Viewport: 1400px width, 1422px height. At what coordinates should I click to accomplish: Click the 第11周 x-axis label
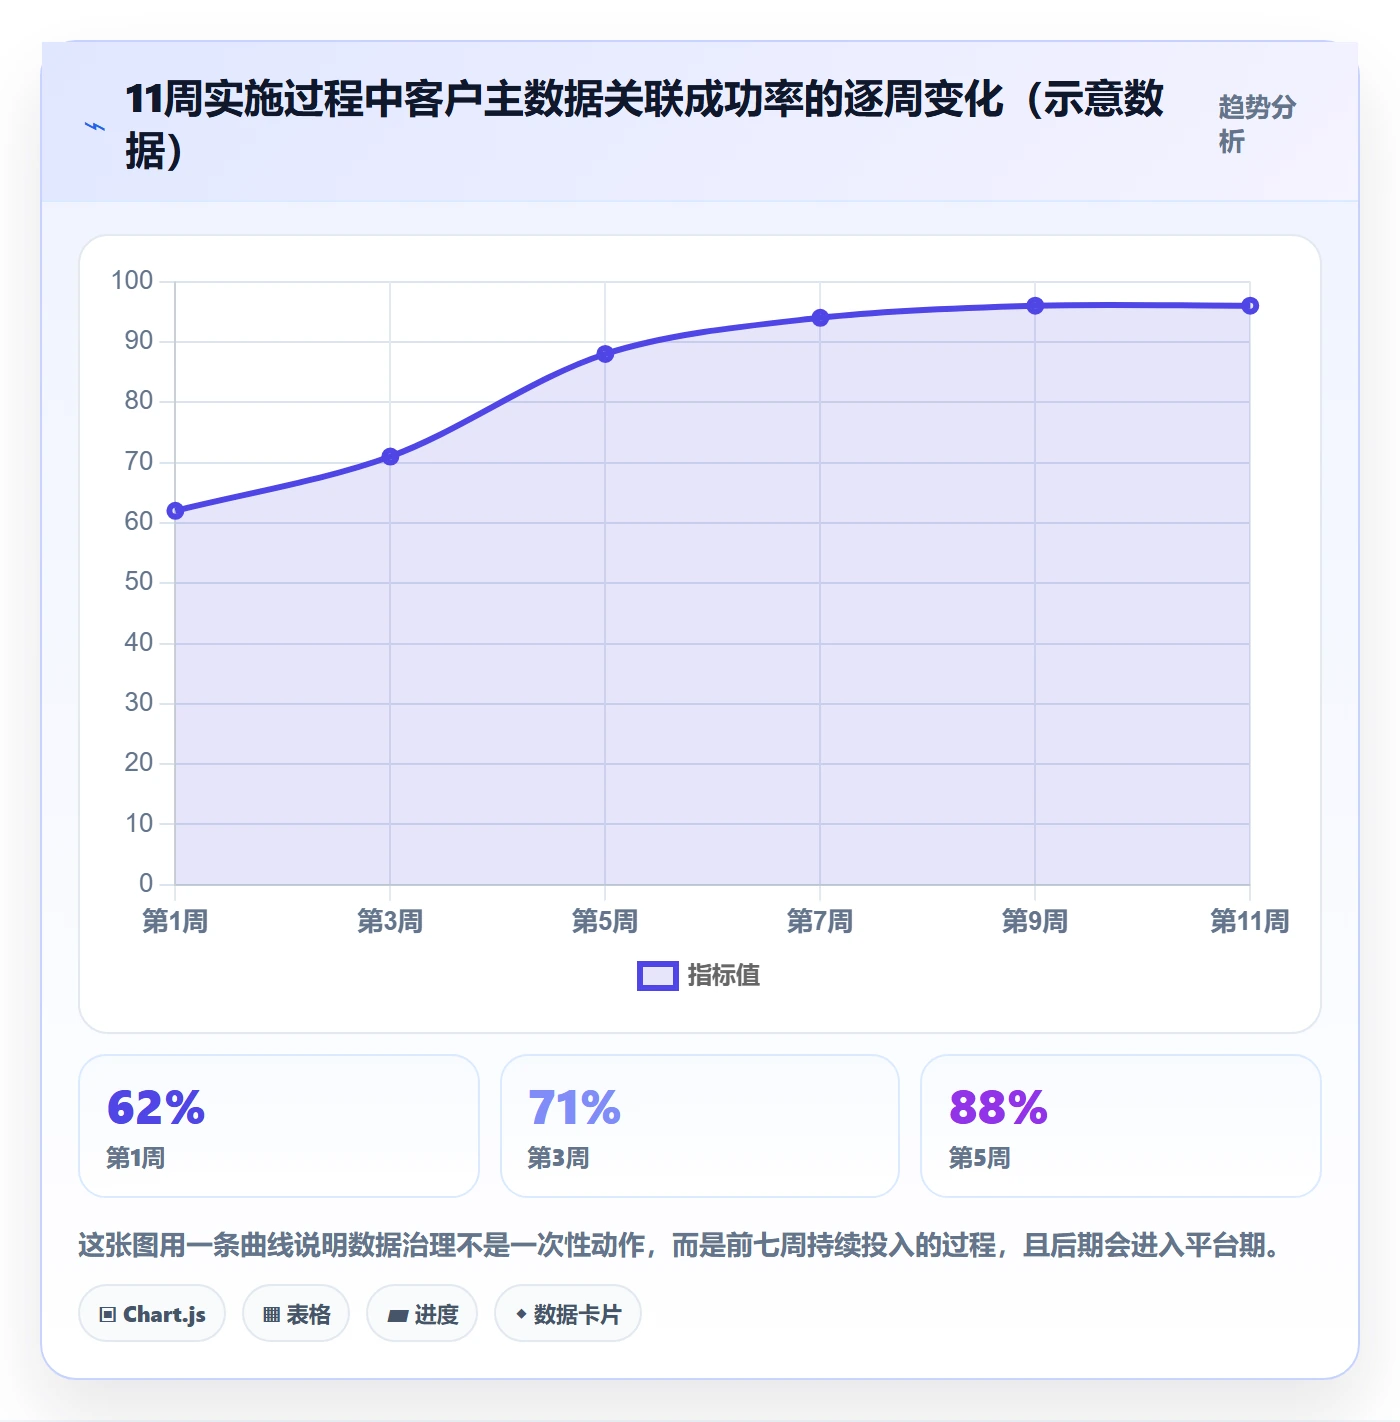(1250, 921)
